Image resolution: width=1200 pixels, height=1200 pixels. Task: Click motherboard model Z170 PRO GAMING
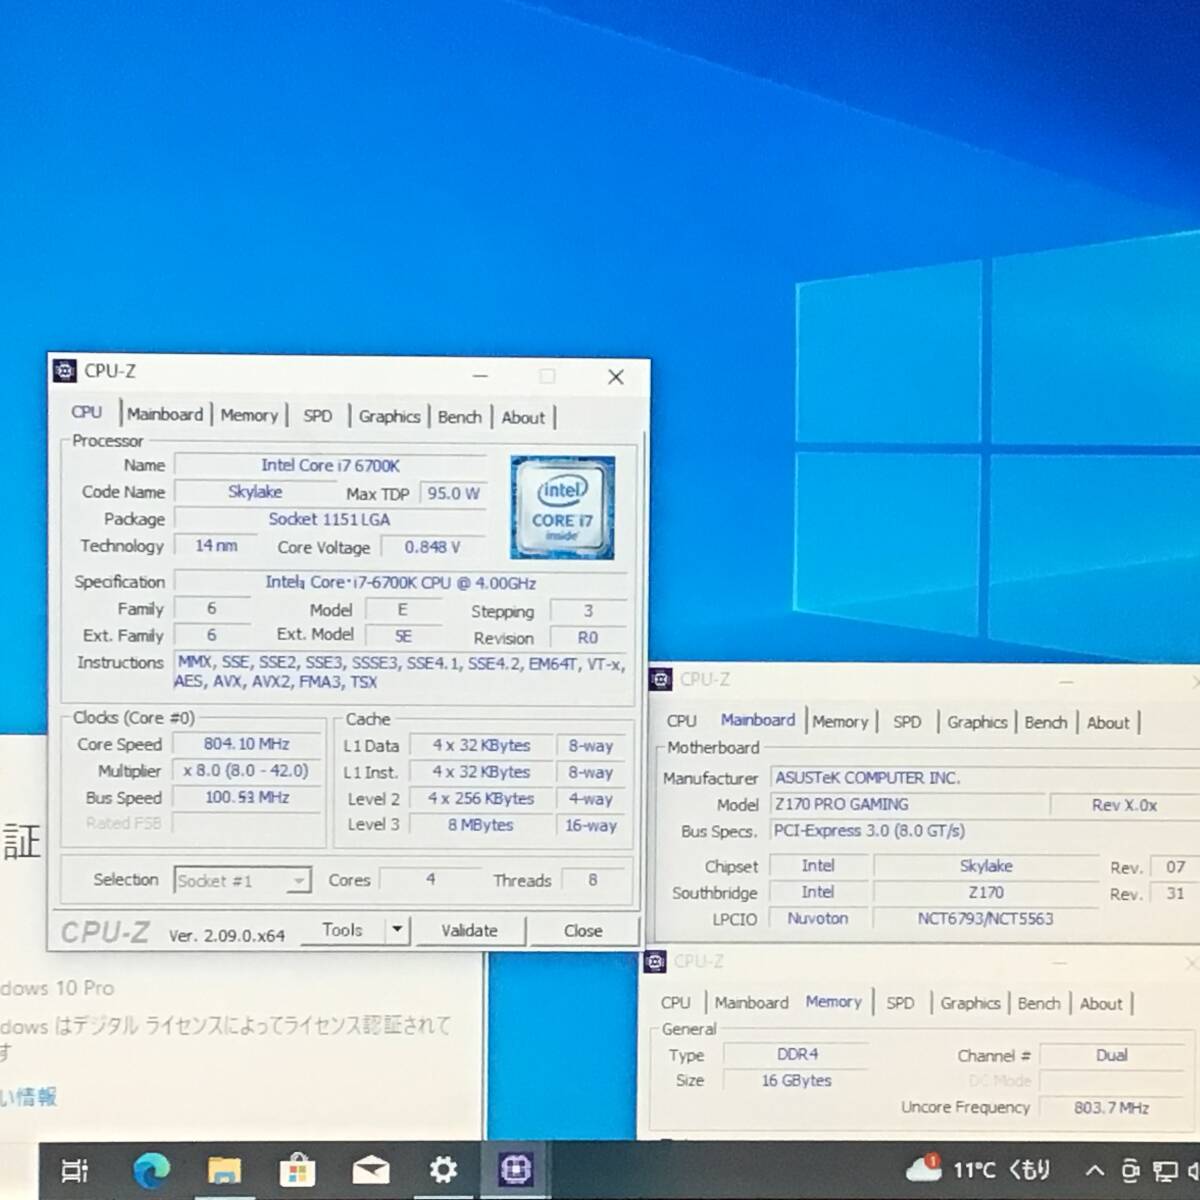tap(908, 804)
